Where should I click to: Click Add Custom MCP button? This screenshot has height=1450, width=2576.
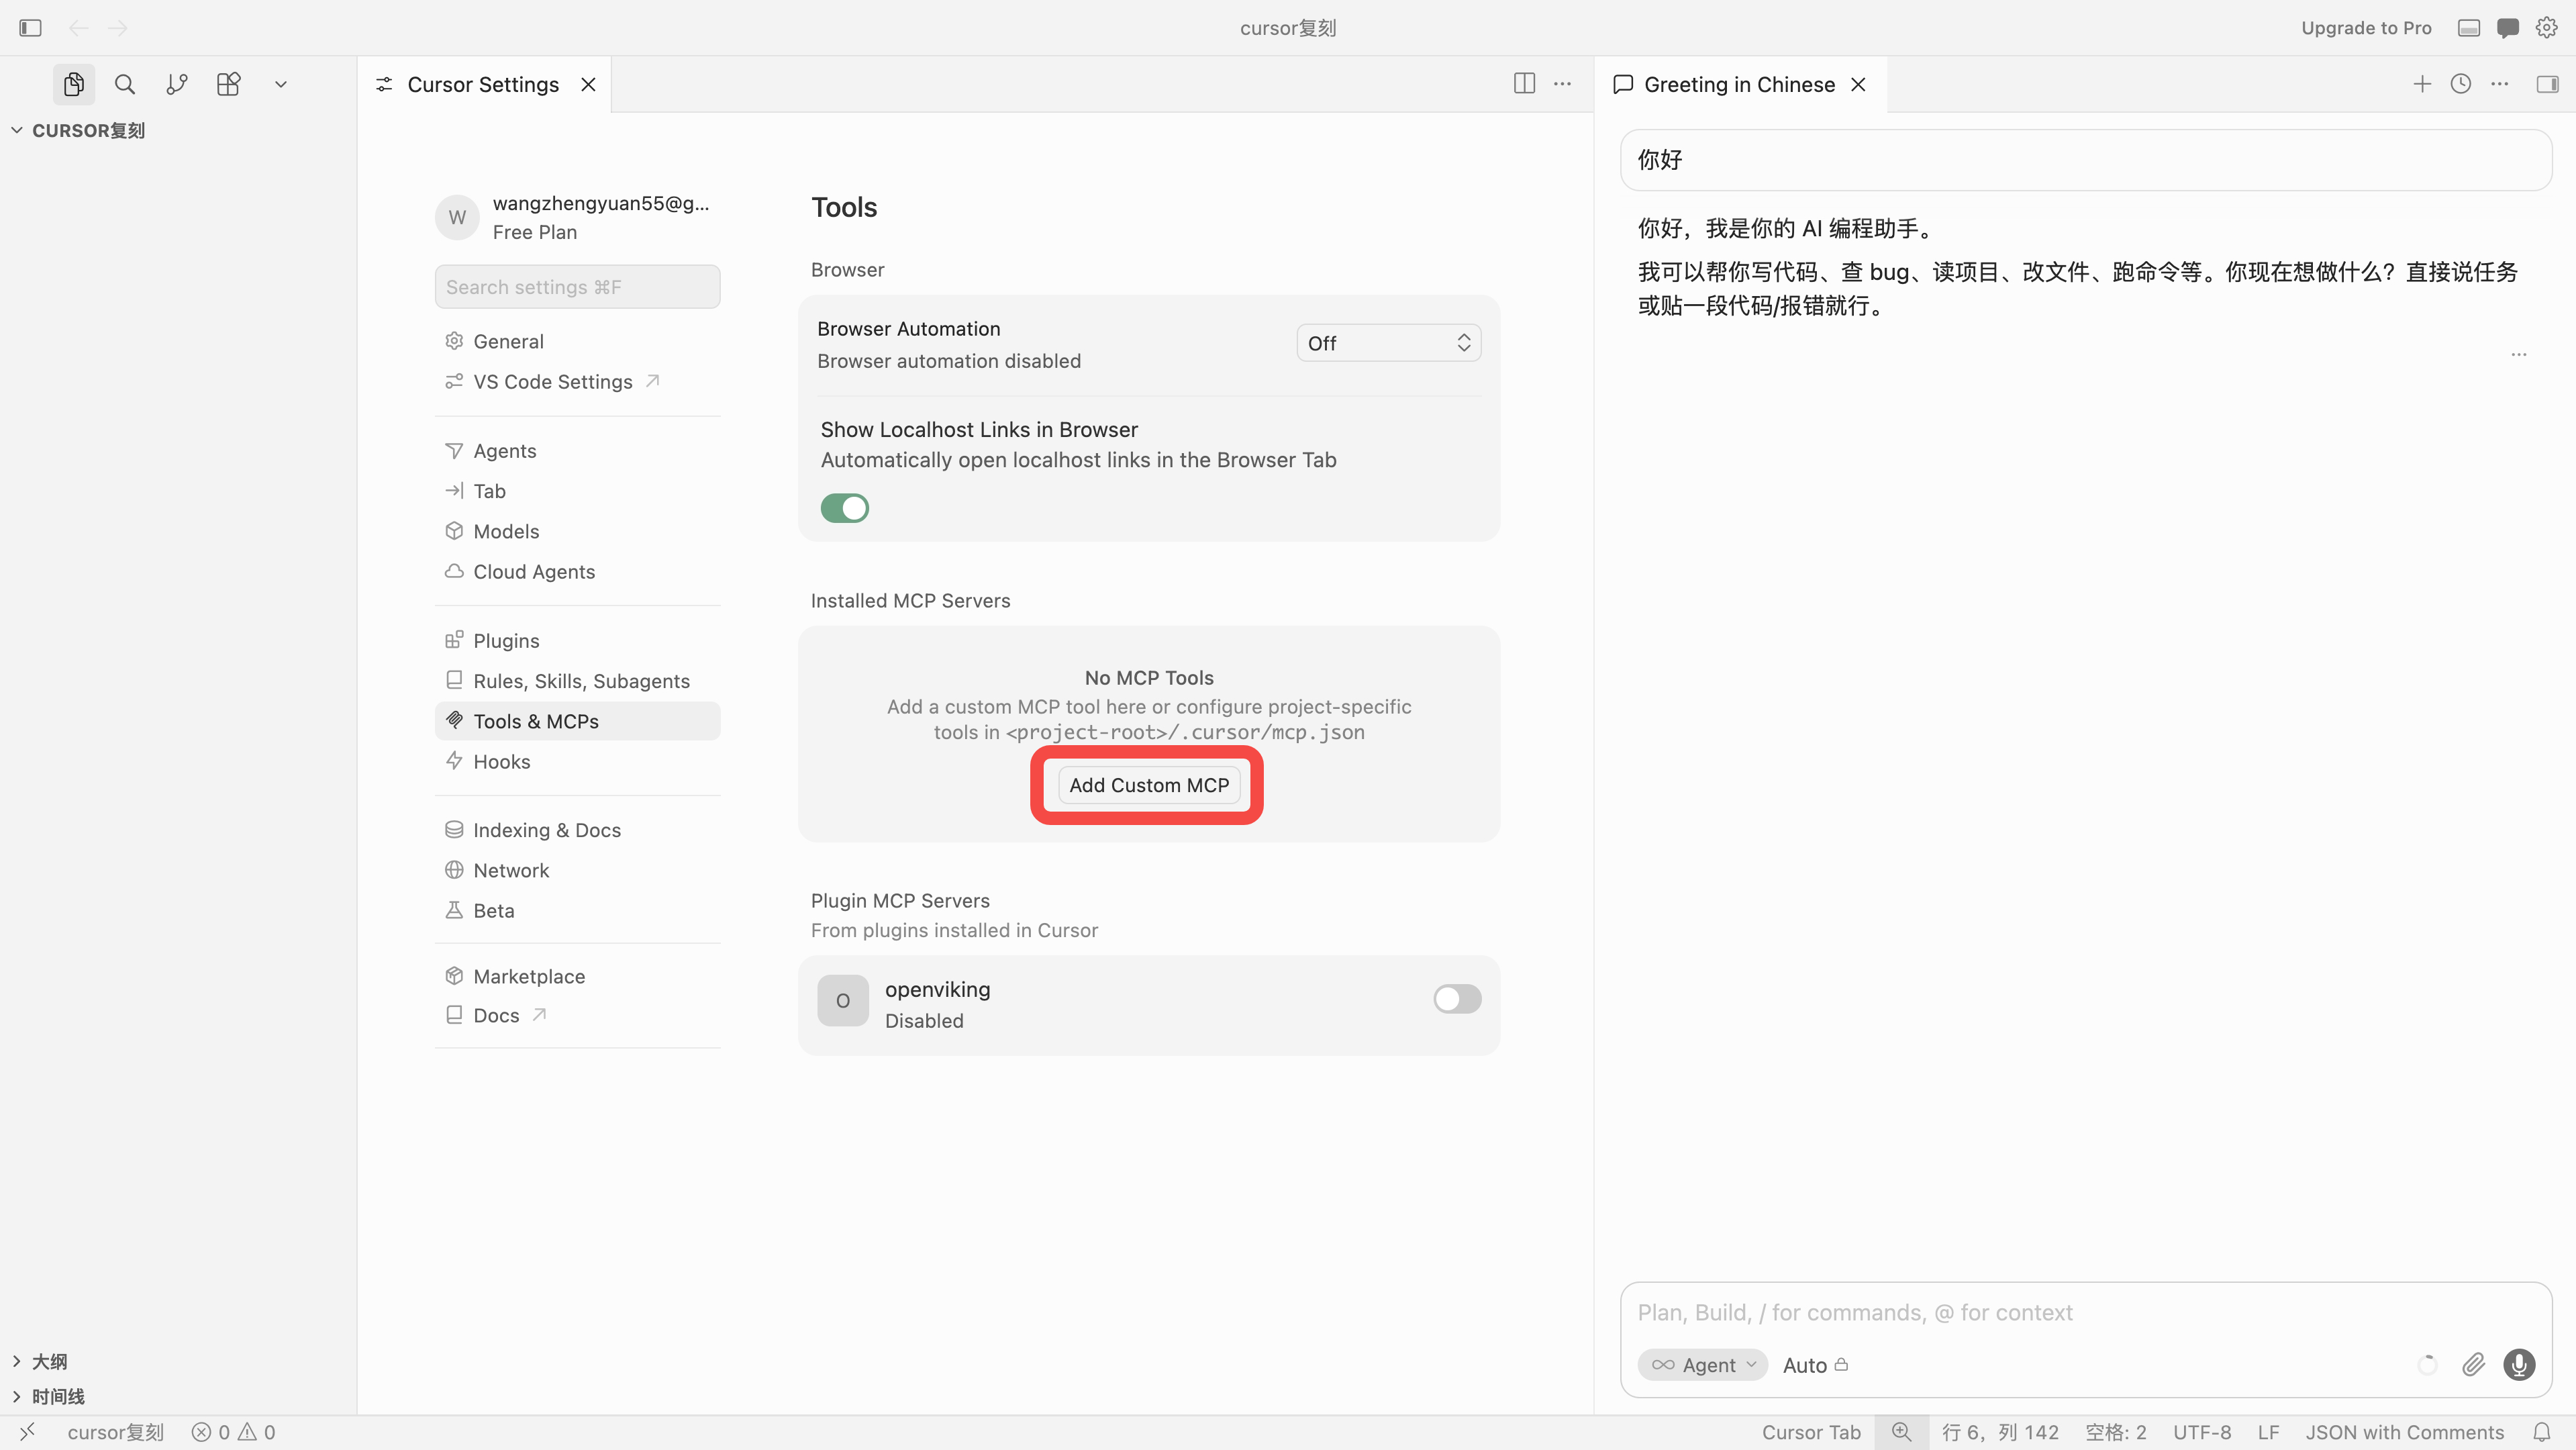pos(1148,785)
